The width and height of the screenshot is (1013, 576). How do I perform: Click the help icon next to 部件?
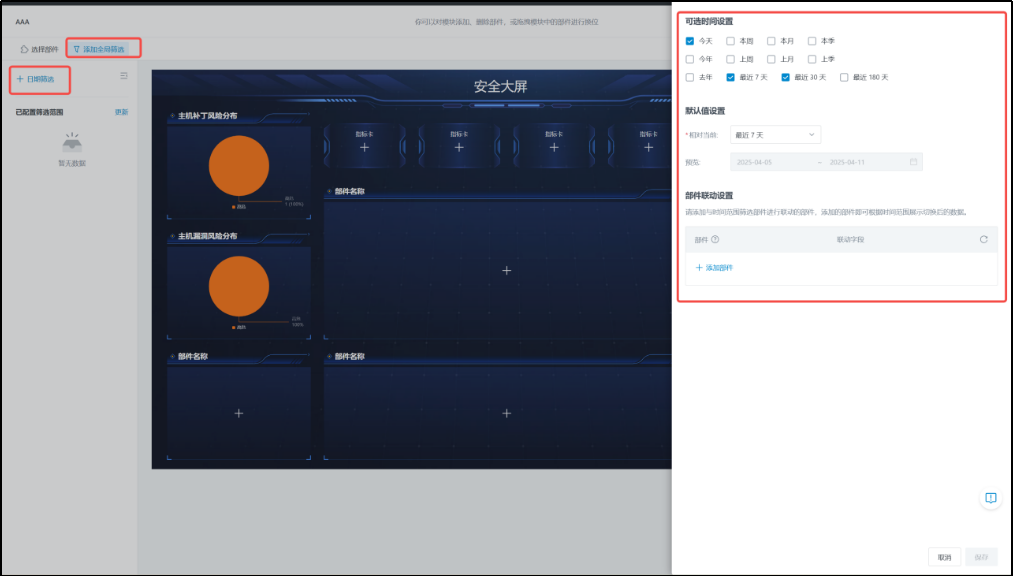pyautogui.click(x=715, y=239)
